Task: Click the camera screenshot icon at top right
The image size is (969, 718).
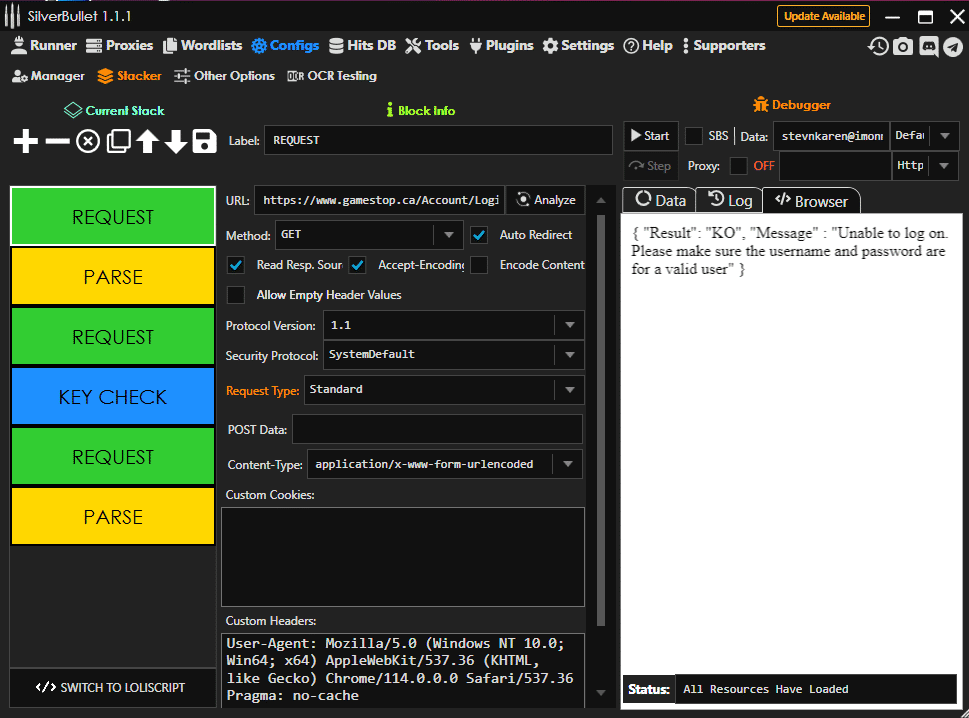Action: pos(903,46)
